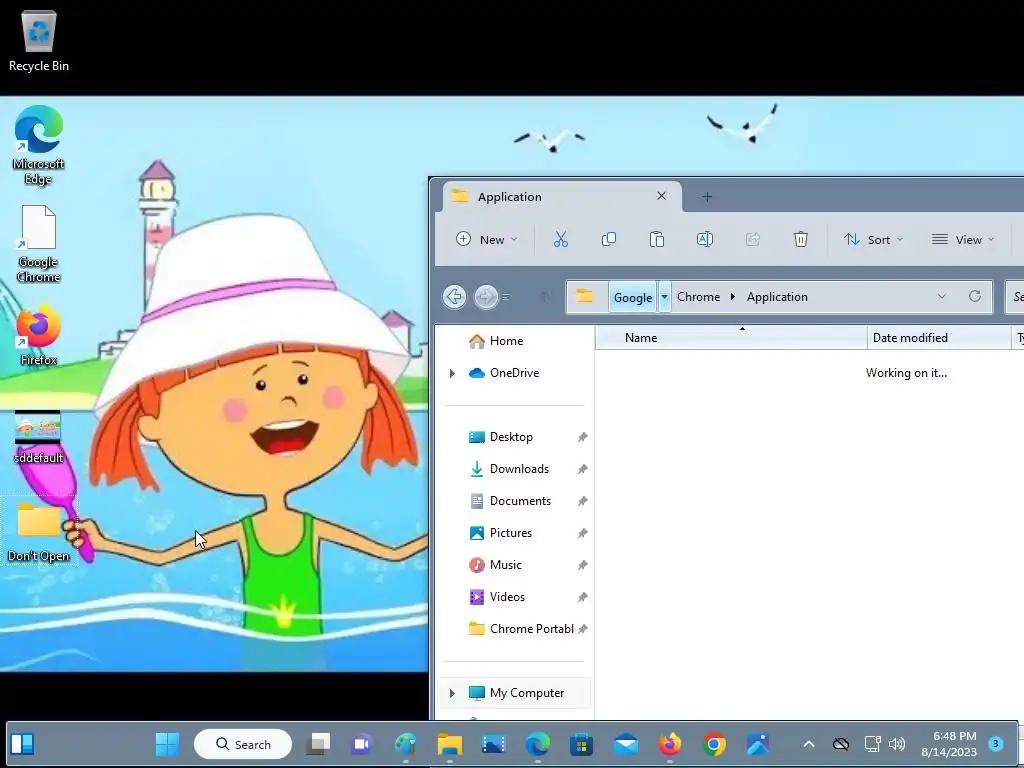Add a new File Explorer tab
Viewport: 1024px width, 768px height.
pos(707,197)
